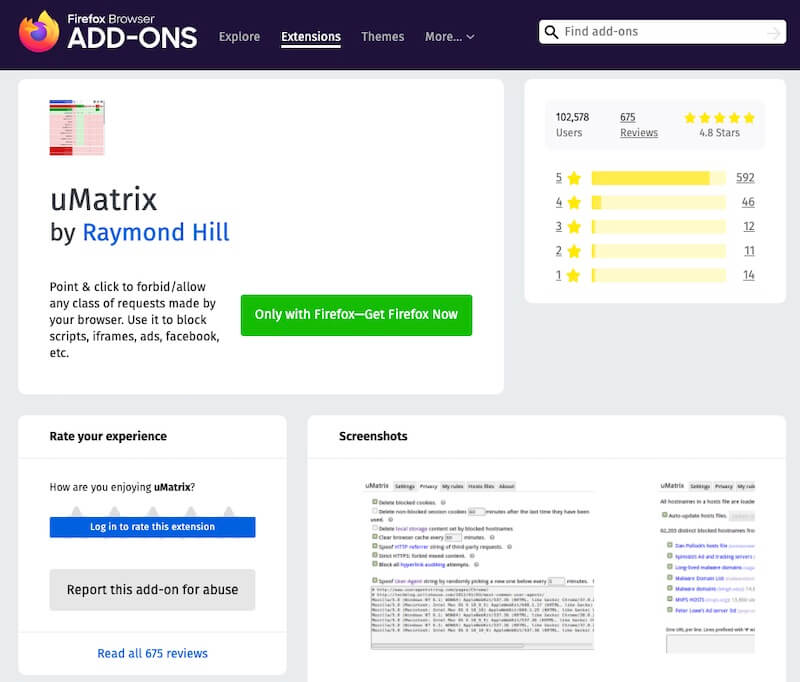
Task: Click Log in to rate this extension
Action: pyautogui.click(x=152, y=527)
